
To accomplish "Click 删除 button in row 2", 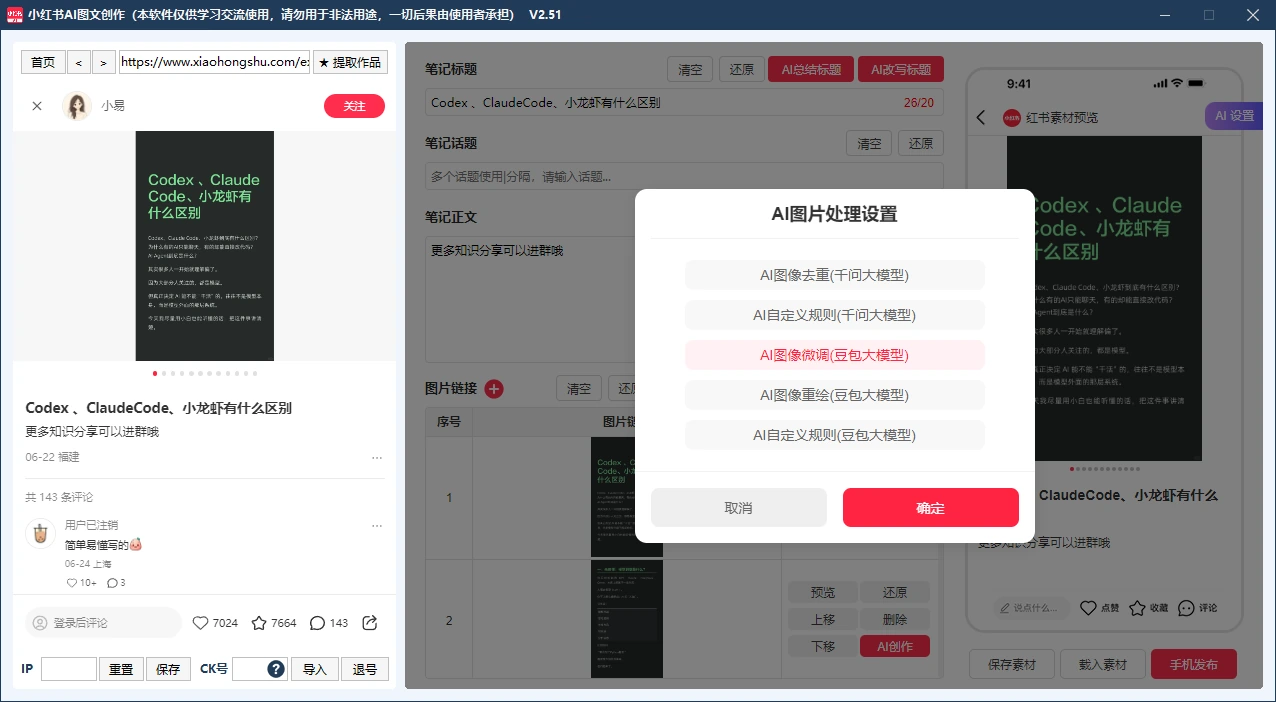I will 895,619.
